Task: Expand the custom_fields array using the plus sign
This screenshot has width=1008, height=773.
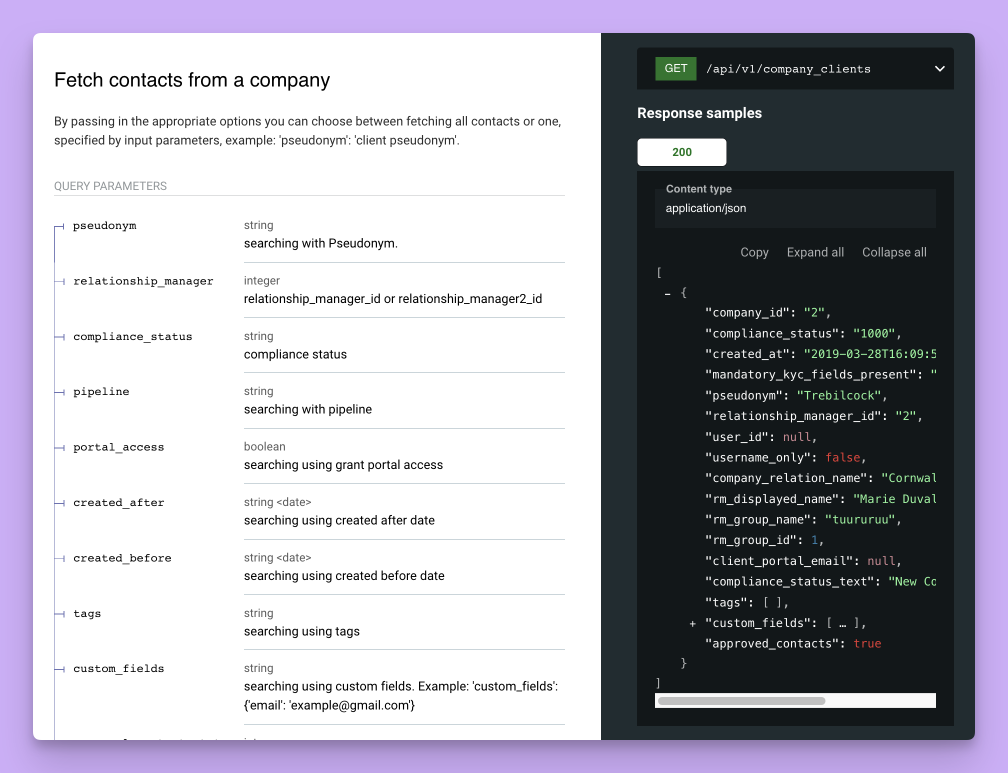Action: [692, 622]
